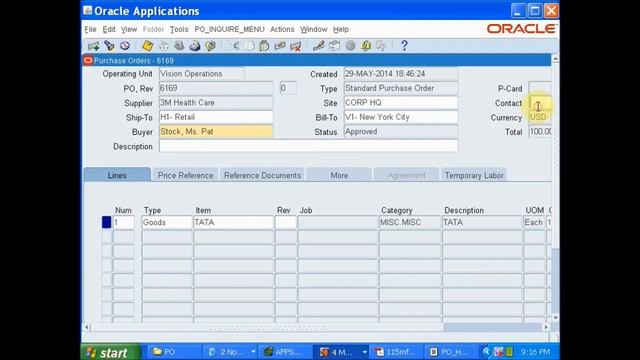Viewport: 640px width, 360px height.
Task: Click the Operating Unit field Vision Operations
Action: tap(202, 74)
